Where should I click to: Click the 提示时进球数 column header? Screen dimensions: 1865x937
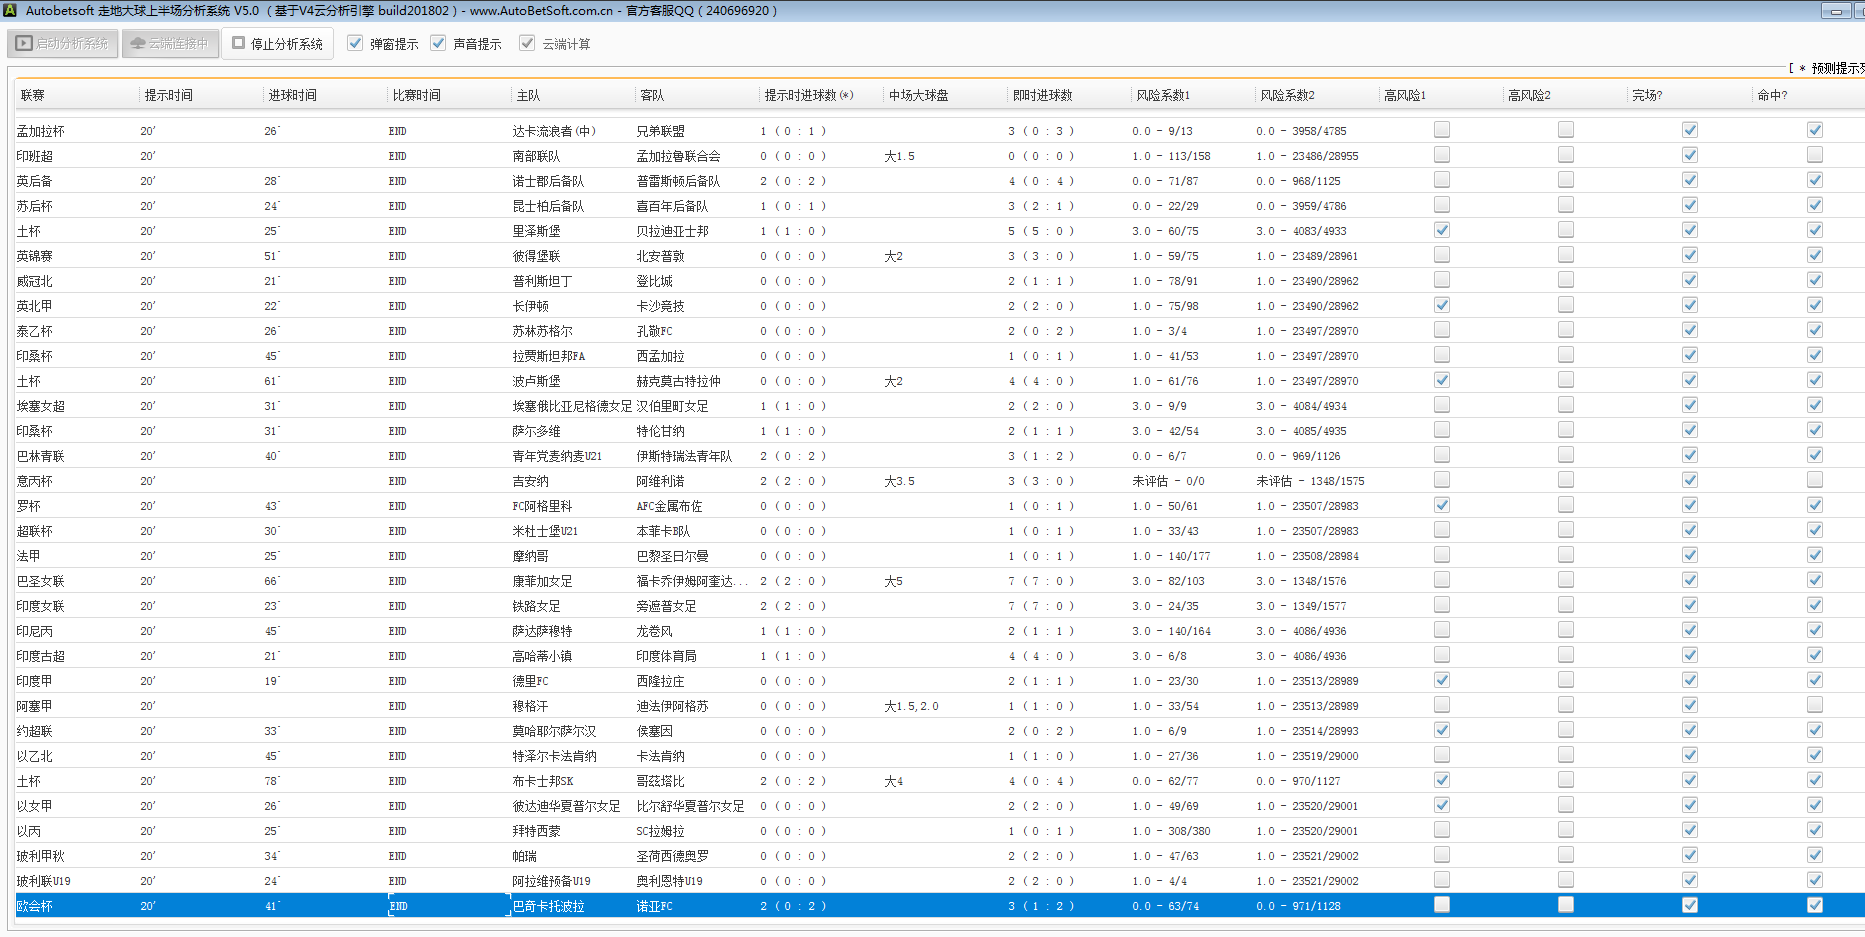point(808,96)
